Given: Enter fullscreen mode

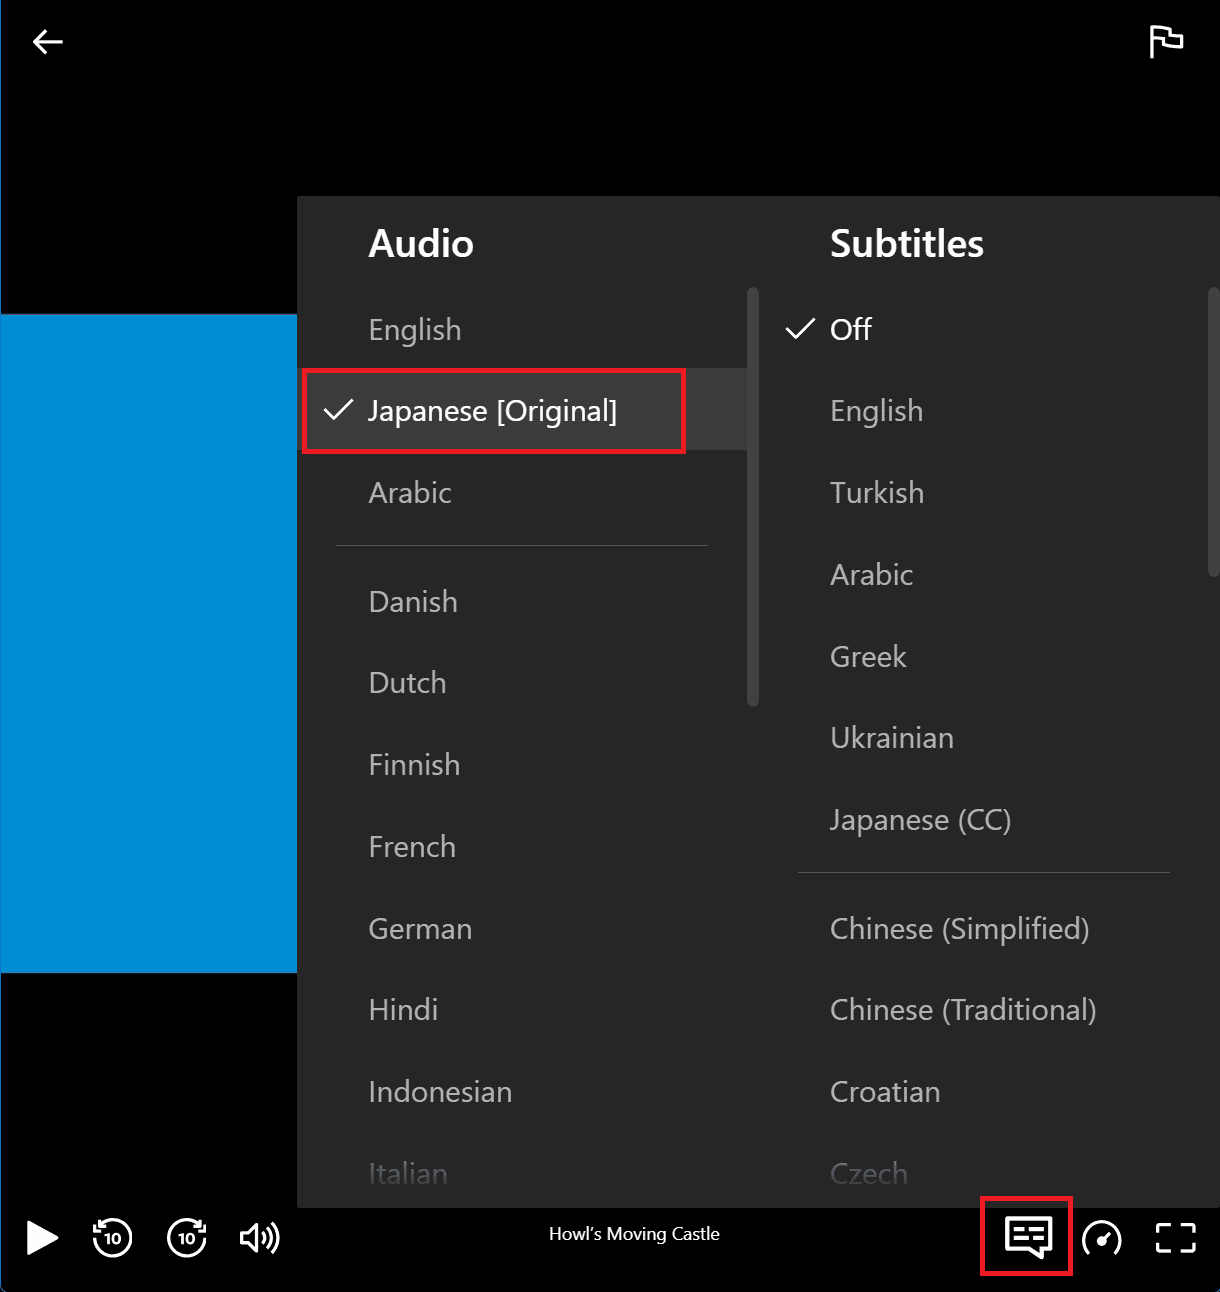Looking at the screenshot, I should [1176, 1238].
